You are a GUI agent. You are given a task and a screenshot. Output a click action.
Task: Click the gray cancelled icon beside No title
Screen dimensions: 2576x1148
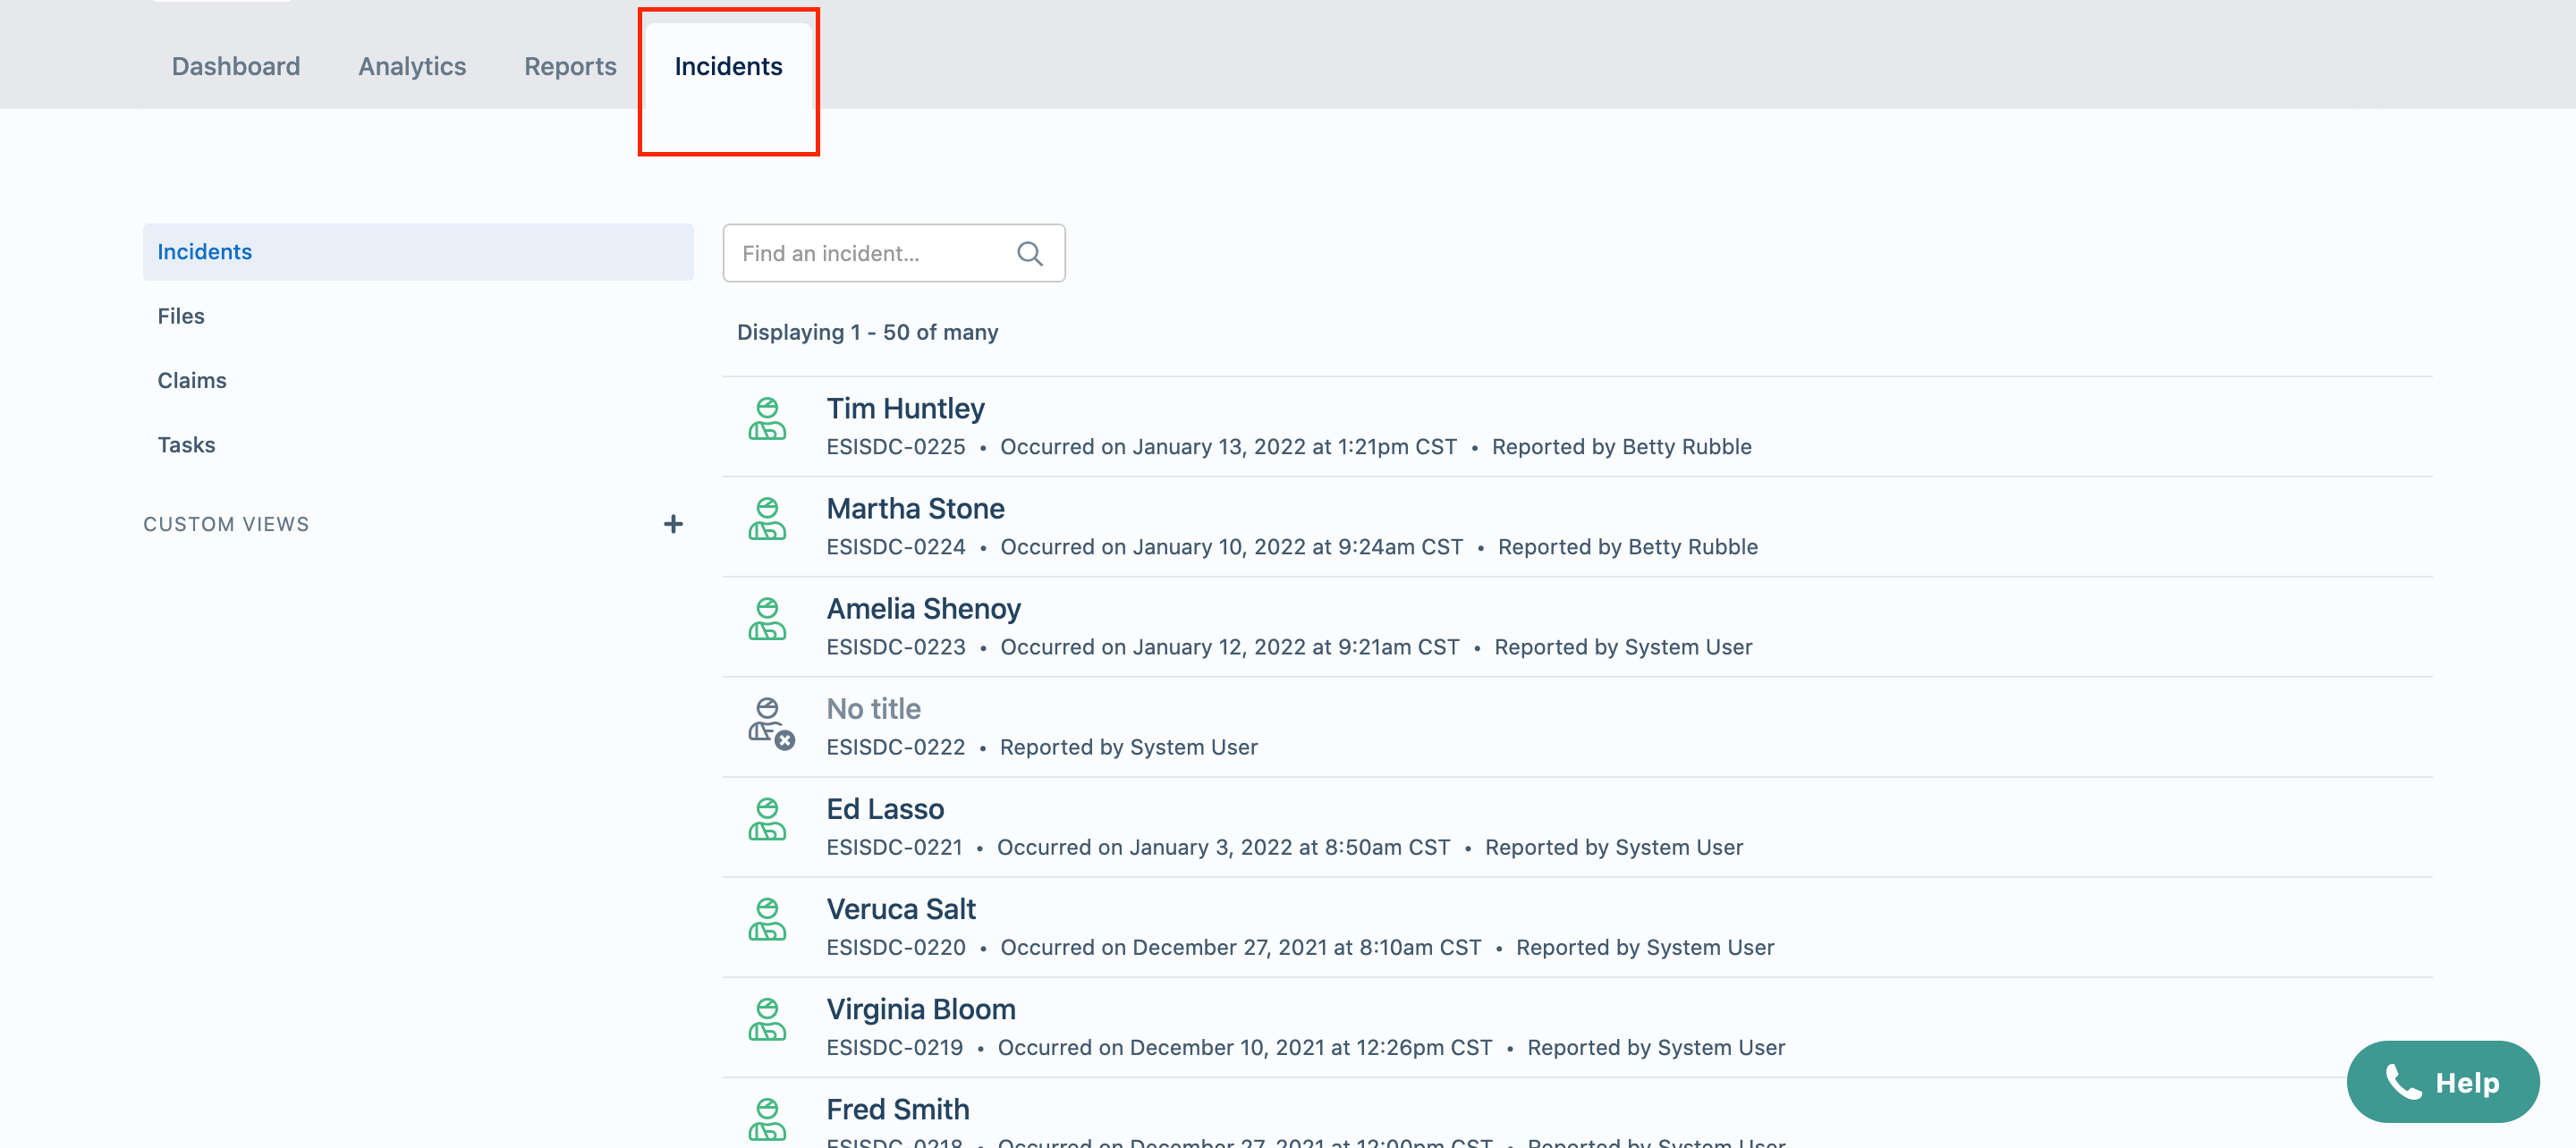[x=771, y=723]
